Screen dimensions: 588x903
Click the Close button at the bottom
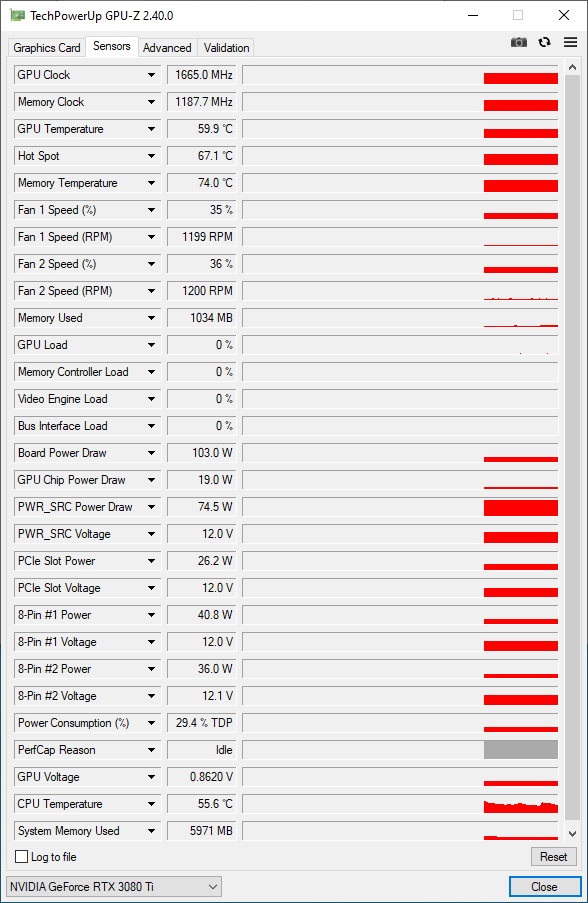point(544,887)
